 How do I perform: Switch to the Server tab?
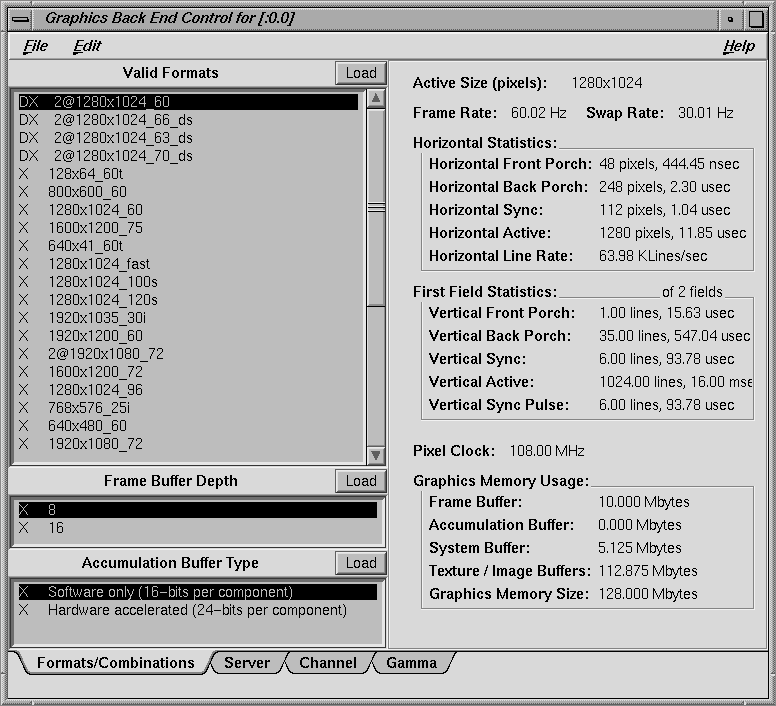pyautogui.click(x=246, y=663)
